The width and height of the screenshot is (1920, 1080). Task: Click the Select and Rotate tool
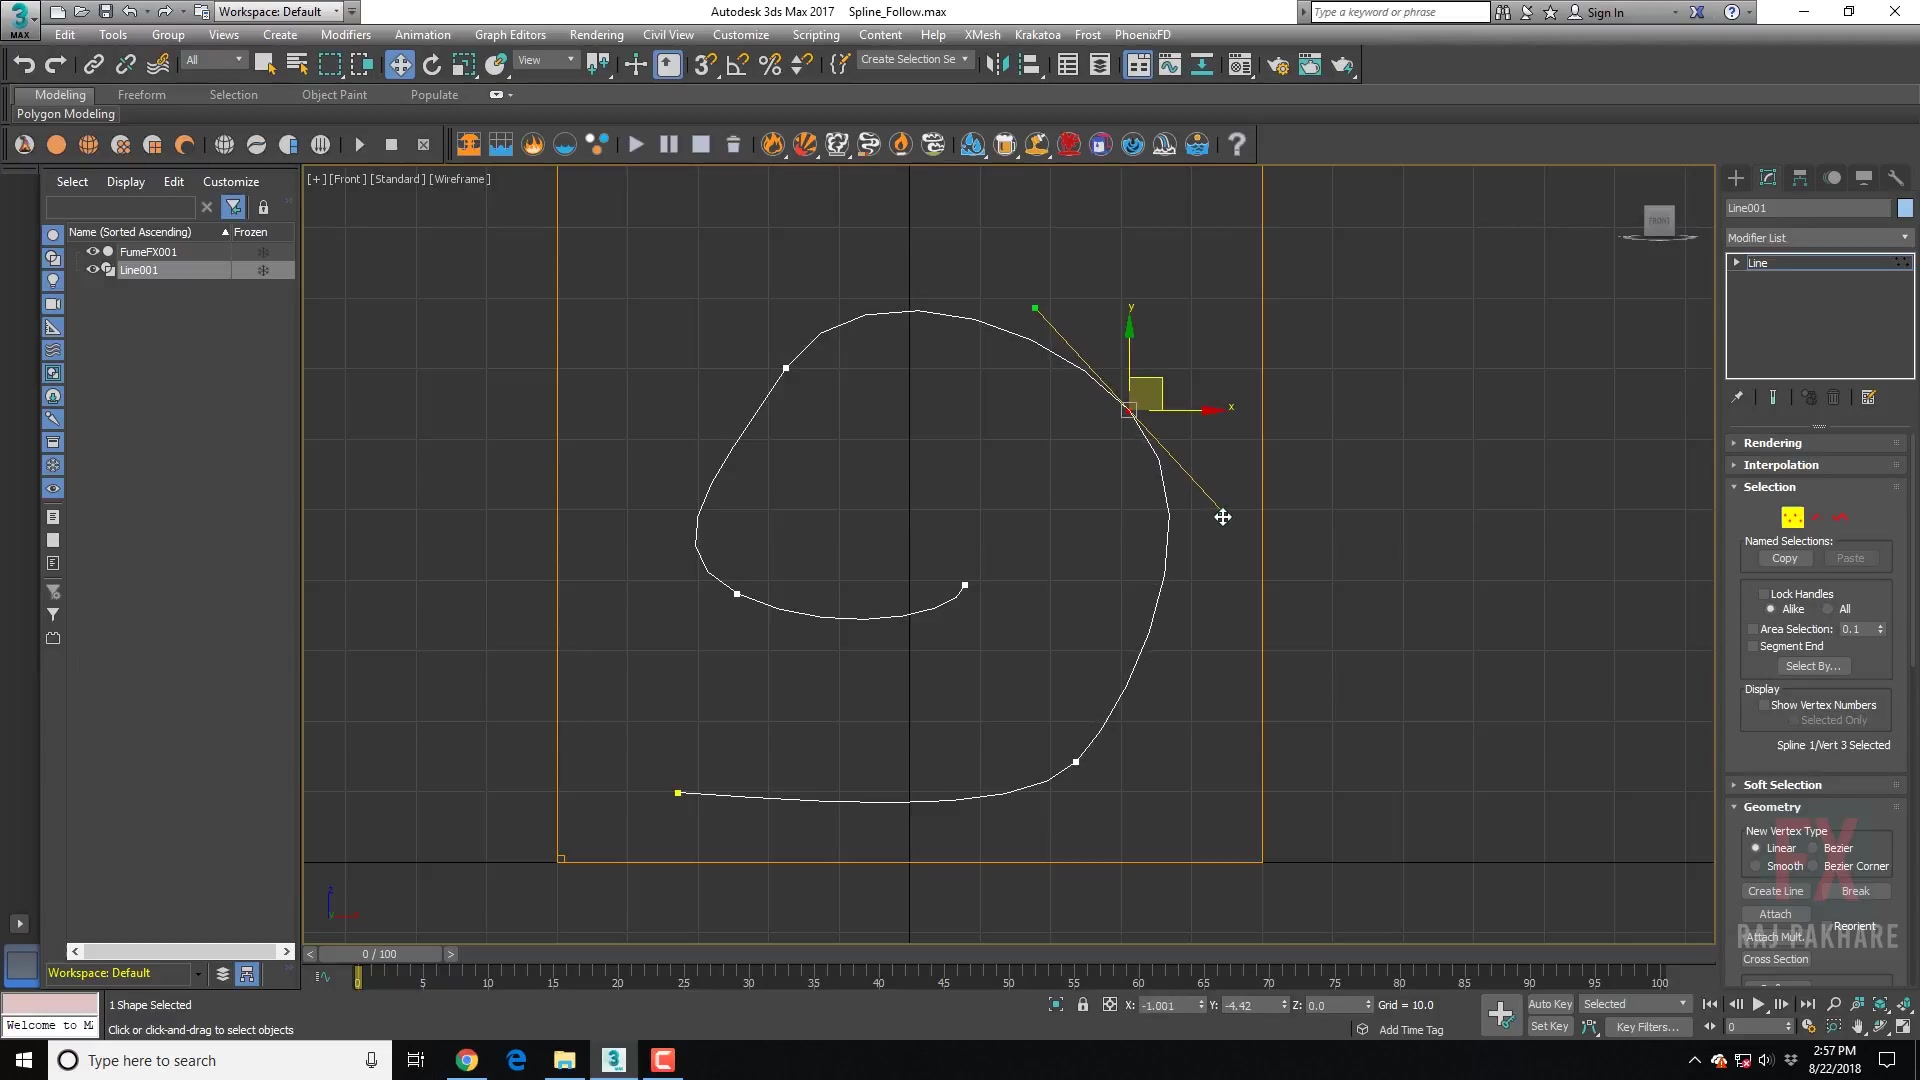tap(432, 65)
